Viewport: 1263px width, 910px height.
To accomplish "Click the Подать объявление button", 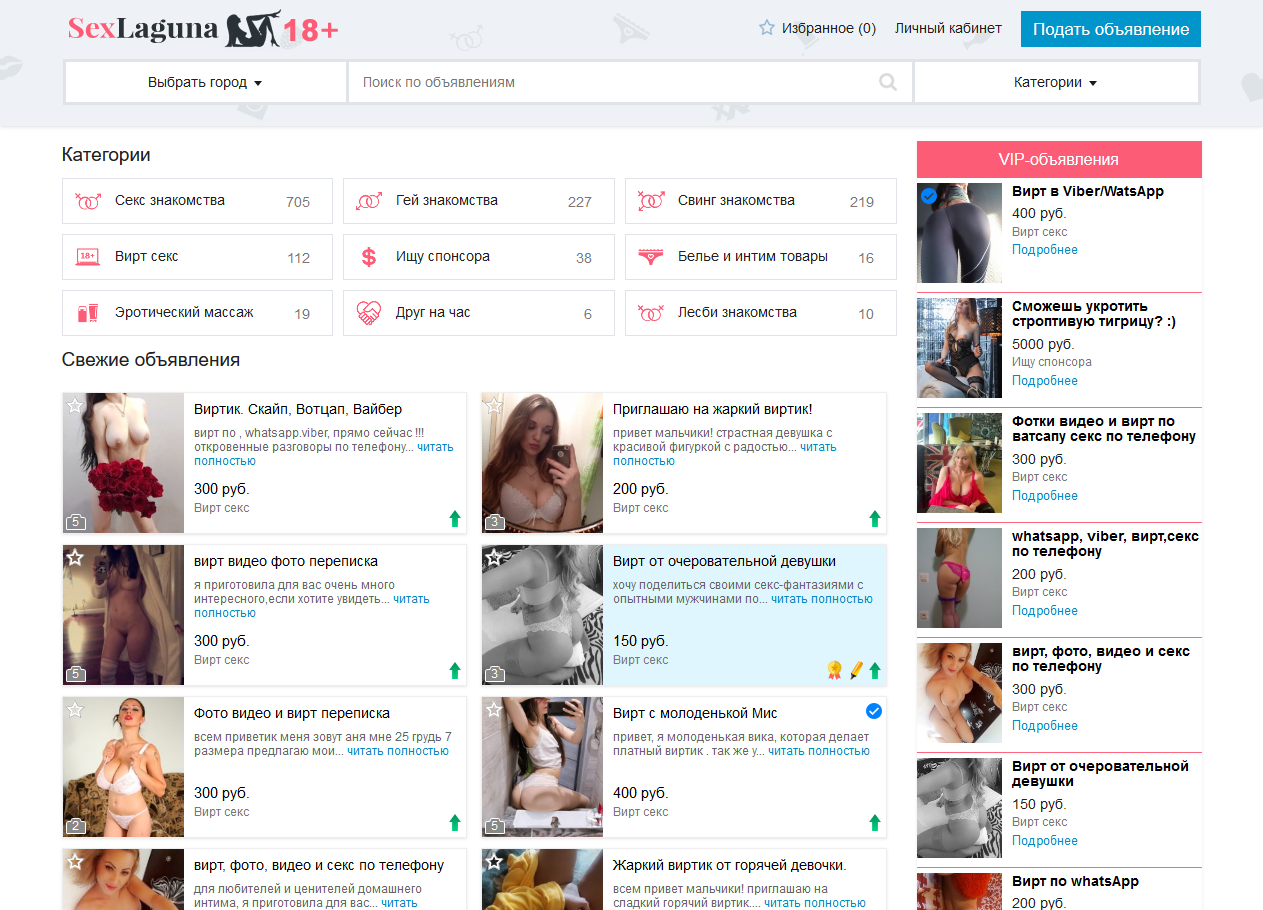I will [x=1110, y=29].
